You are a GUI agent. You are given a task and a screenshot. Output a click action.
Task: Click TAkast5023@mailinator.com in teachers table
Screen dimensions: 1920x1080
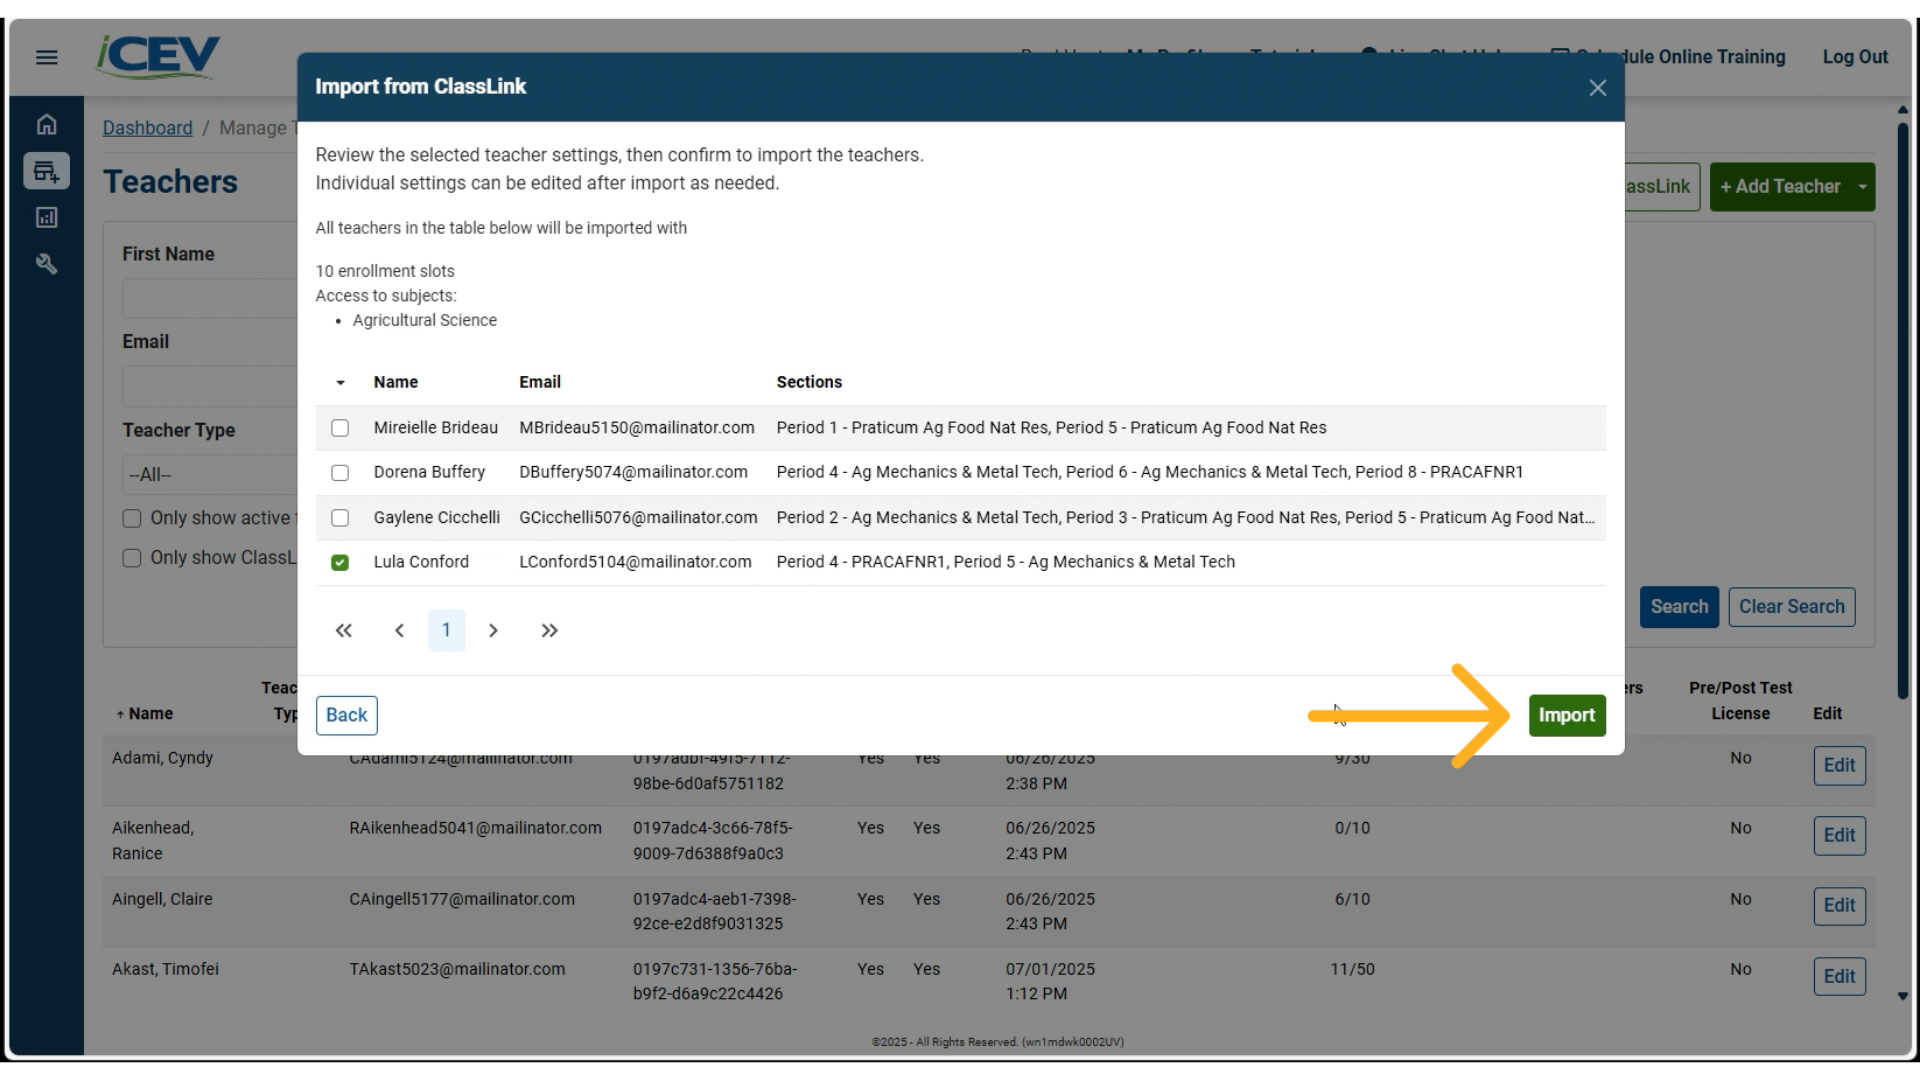click(457, 969)
